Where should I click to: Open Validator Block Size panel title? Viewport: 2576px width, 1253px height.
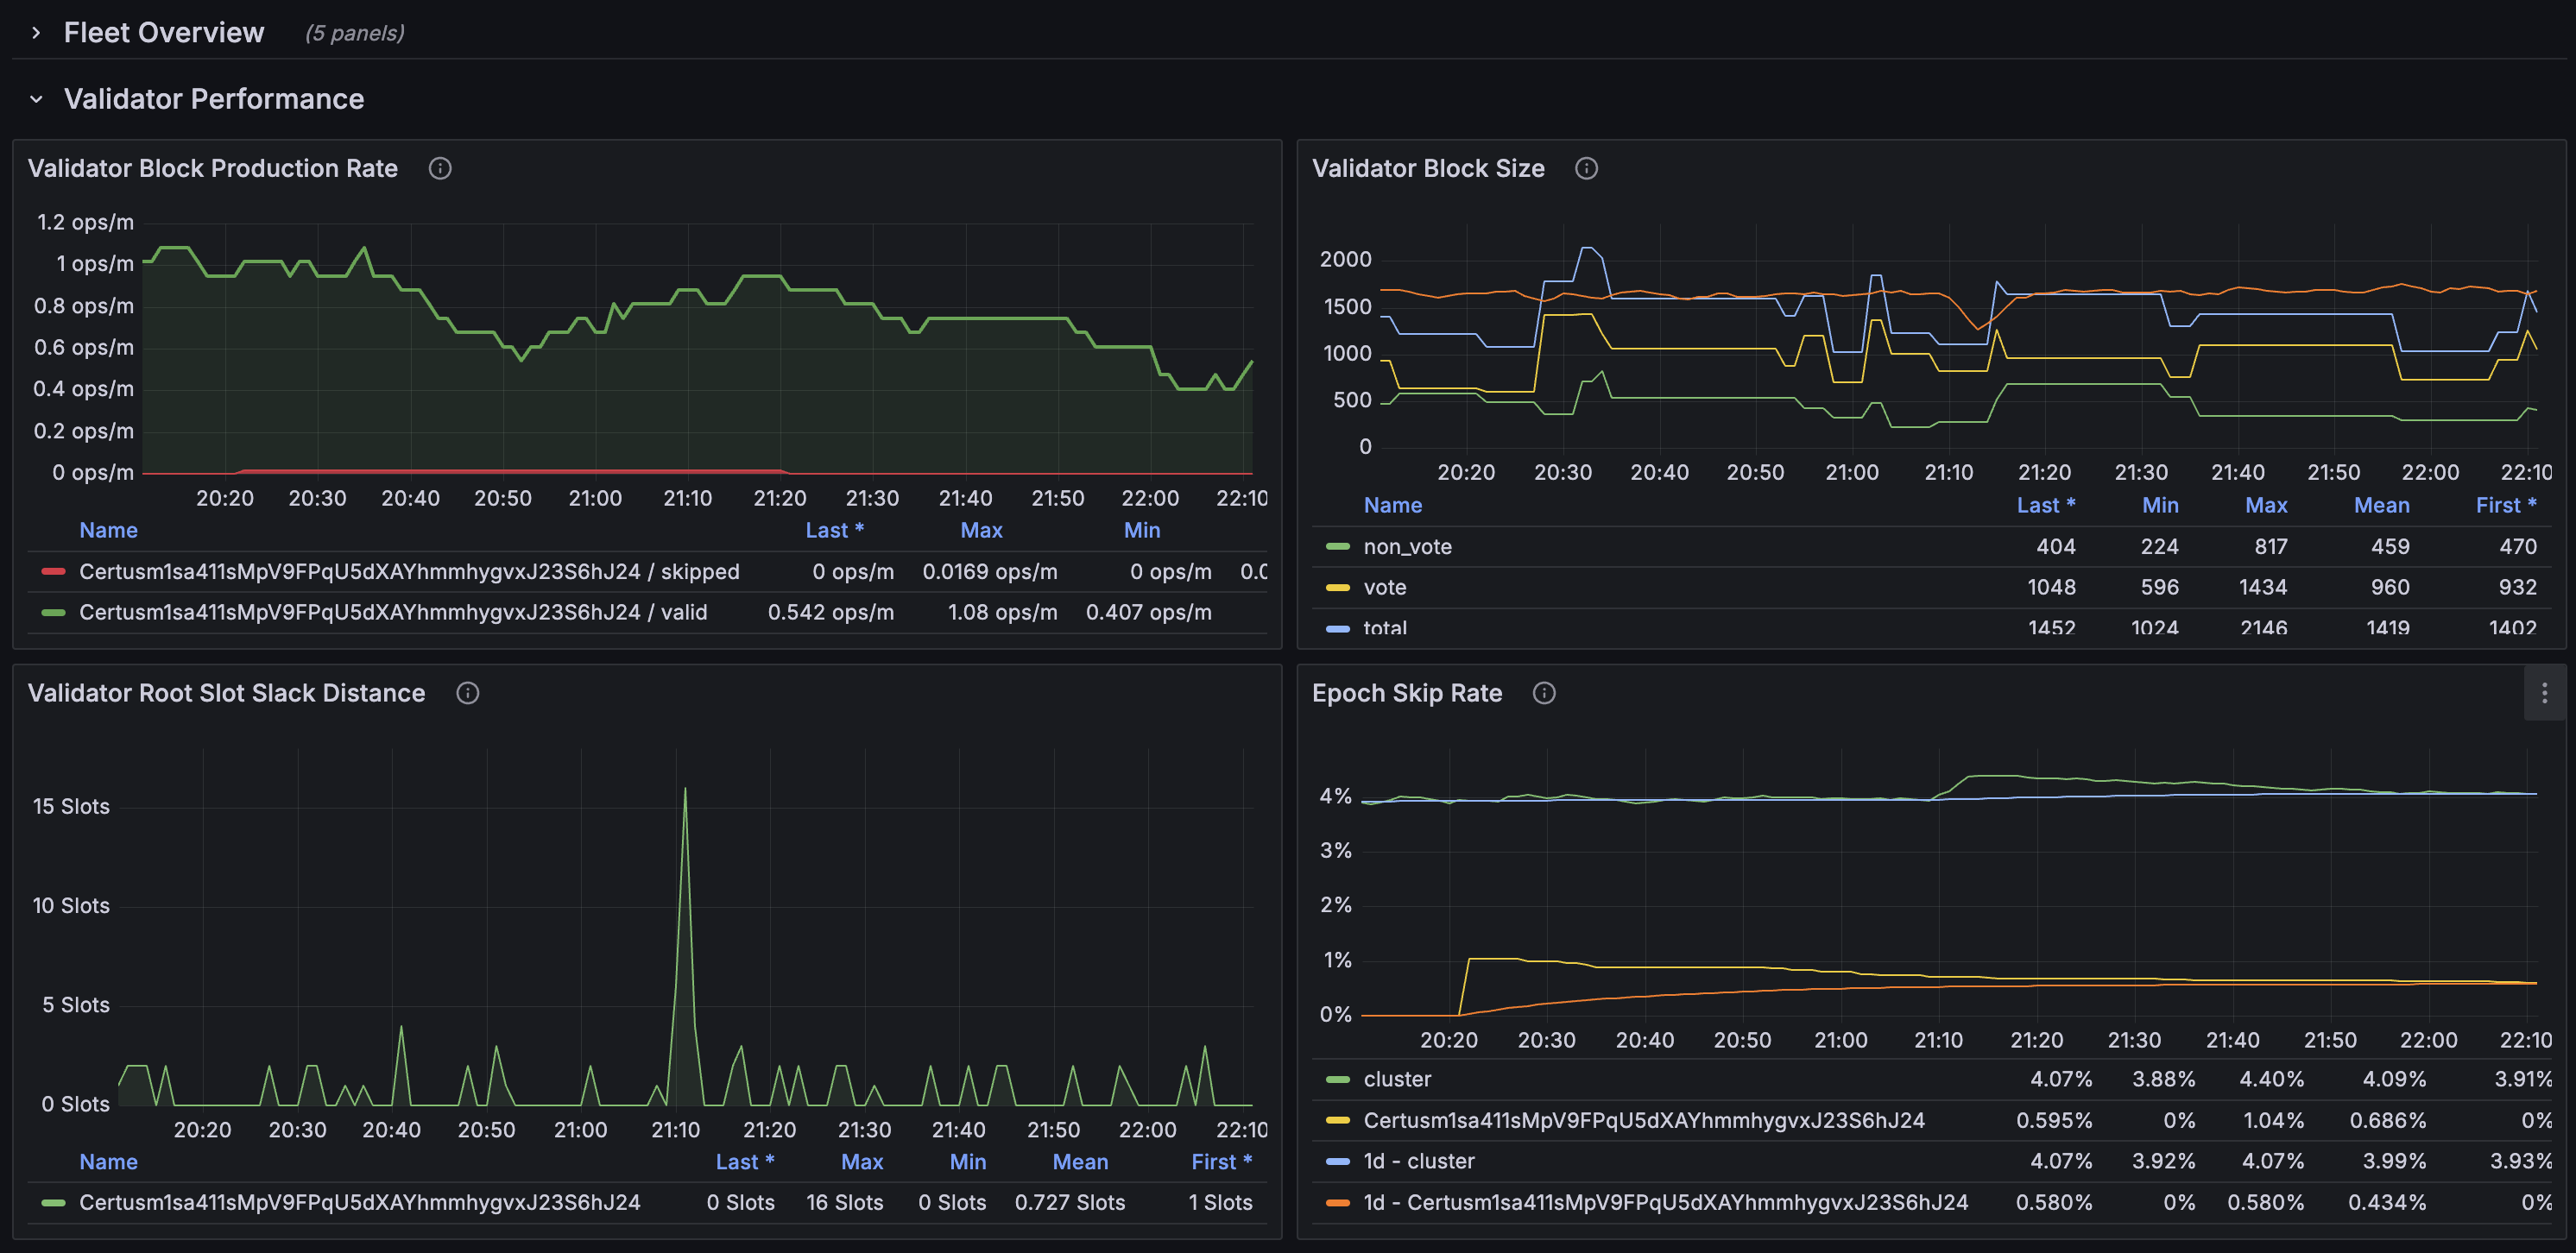1428,168
